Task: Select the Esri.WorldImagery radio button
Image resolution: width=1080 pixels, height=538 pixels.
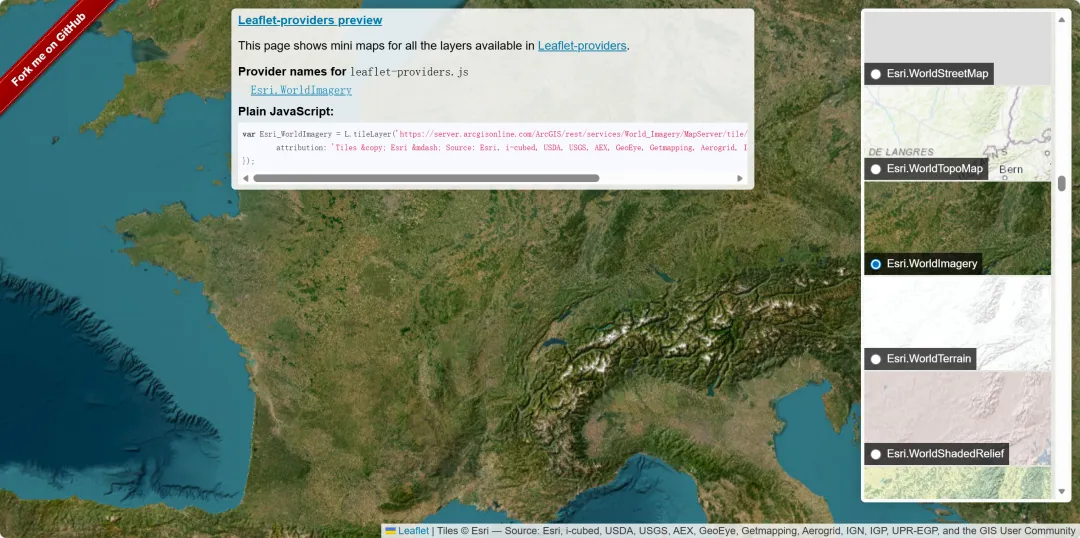Action: tap(875, 264)
